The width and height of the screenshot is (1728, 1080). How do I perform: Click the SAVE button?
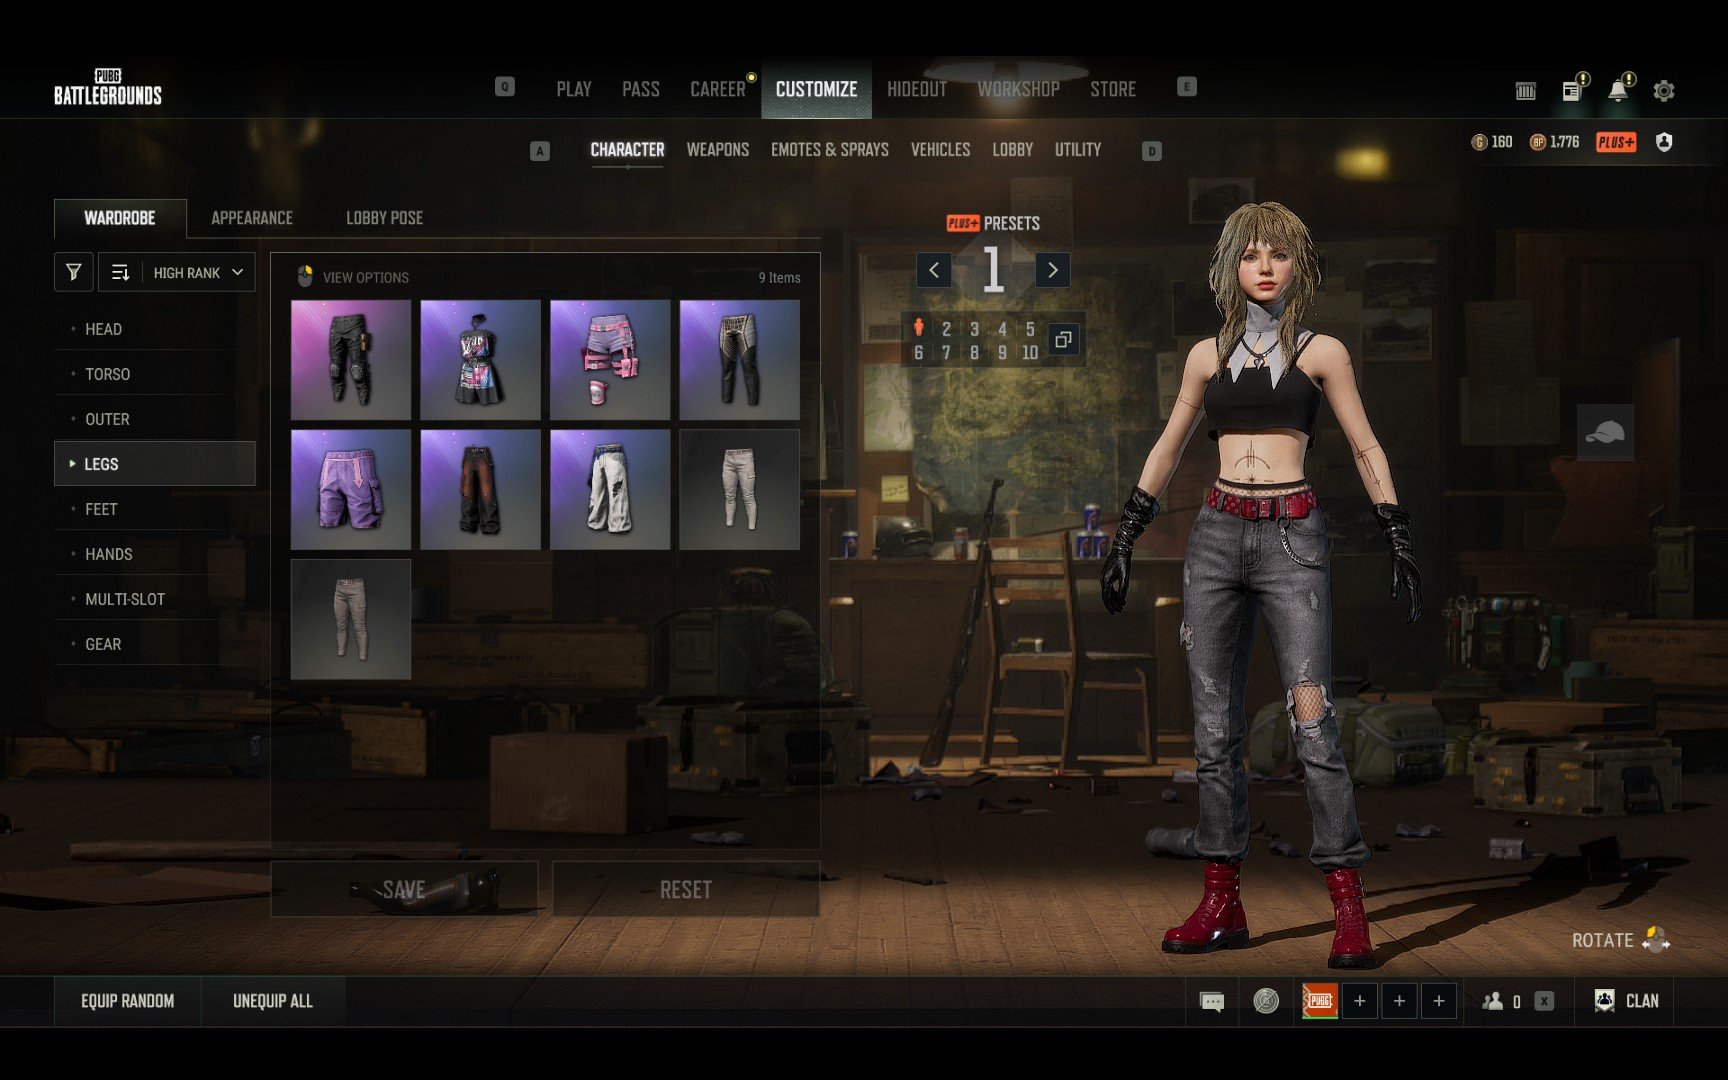pyautogui.click(x=404, y=889)
